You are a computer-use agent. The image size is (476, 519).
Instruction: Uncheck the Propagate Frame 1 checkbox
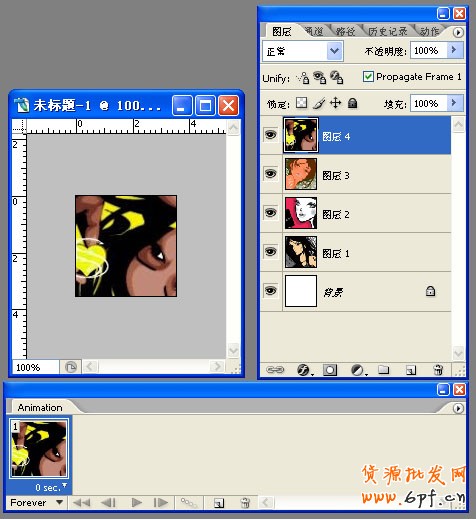pyautogui.click(x=368, y=77)
